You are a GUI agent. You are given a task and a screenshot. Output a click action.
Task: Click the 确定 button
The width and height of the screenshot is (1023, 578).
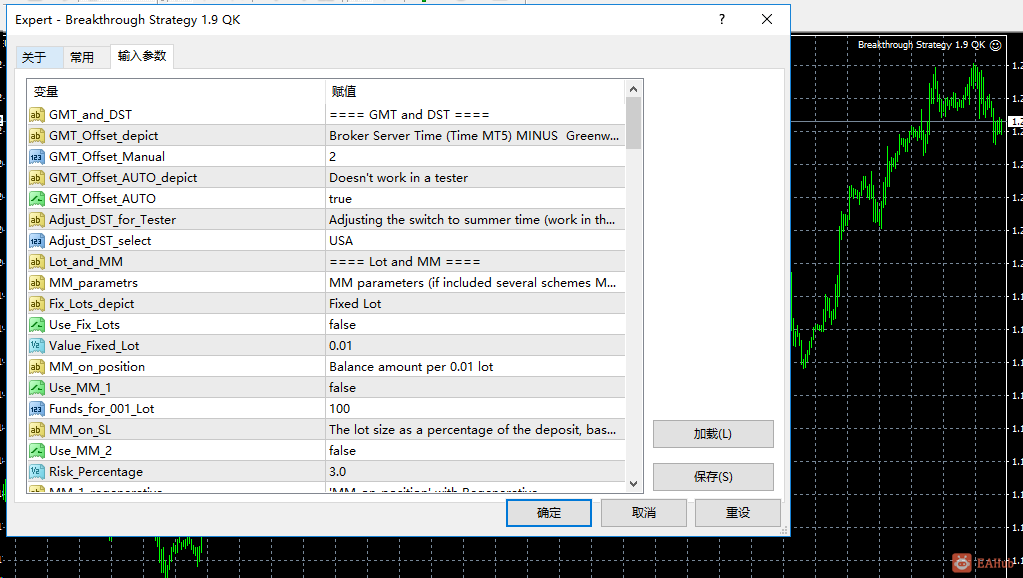pos(549,513)
